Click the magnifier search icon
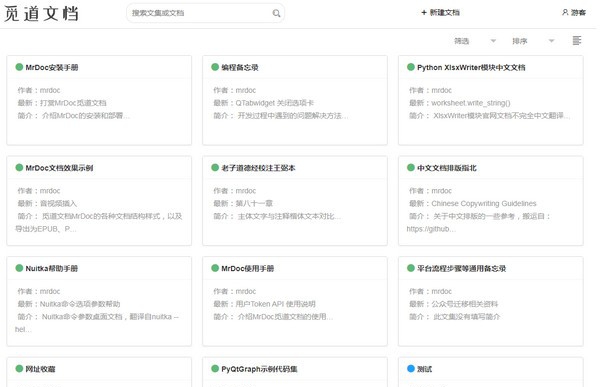Screen dimensions: 600x387 pos(276,13)
